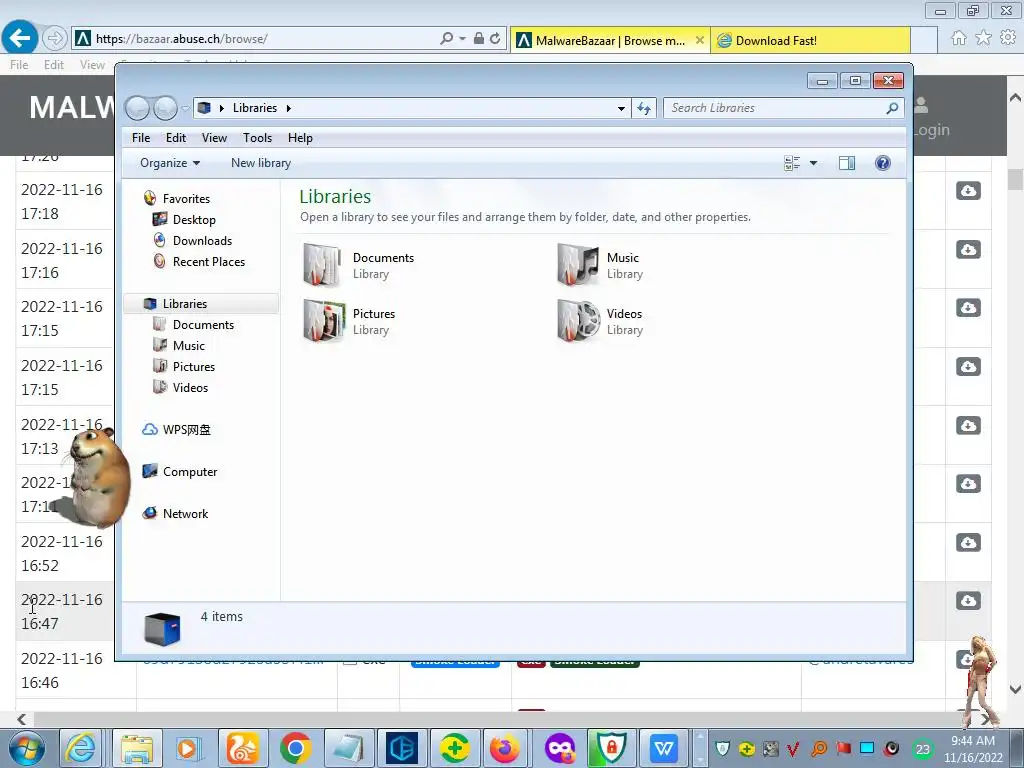1024x768 pixels.
Task: Close the MalwareBazaar tab
Action: pyautogui.click(x=699, y=40)
